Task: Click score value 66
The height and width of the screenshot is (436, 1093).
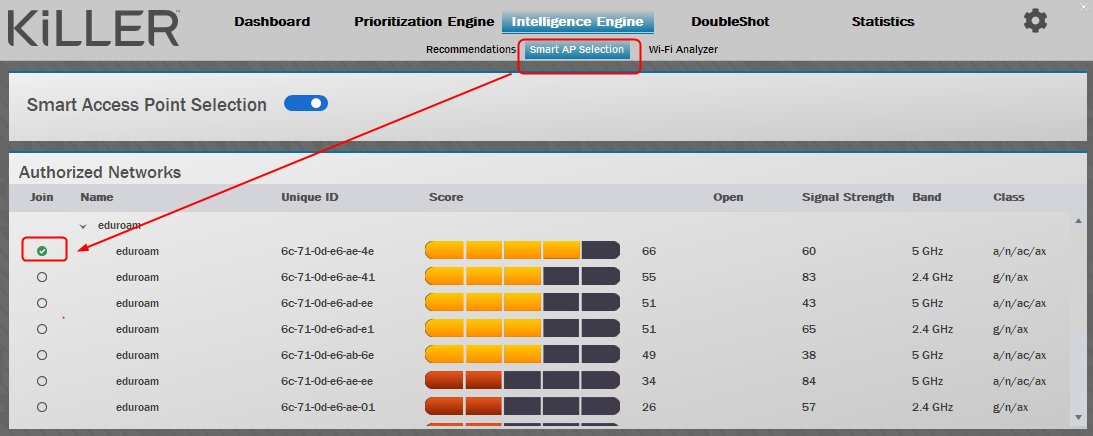Action: click(649, 251)
